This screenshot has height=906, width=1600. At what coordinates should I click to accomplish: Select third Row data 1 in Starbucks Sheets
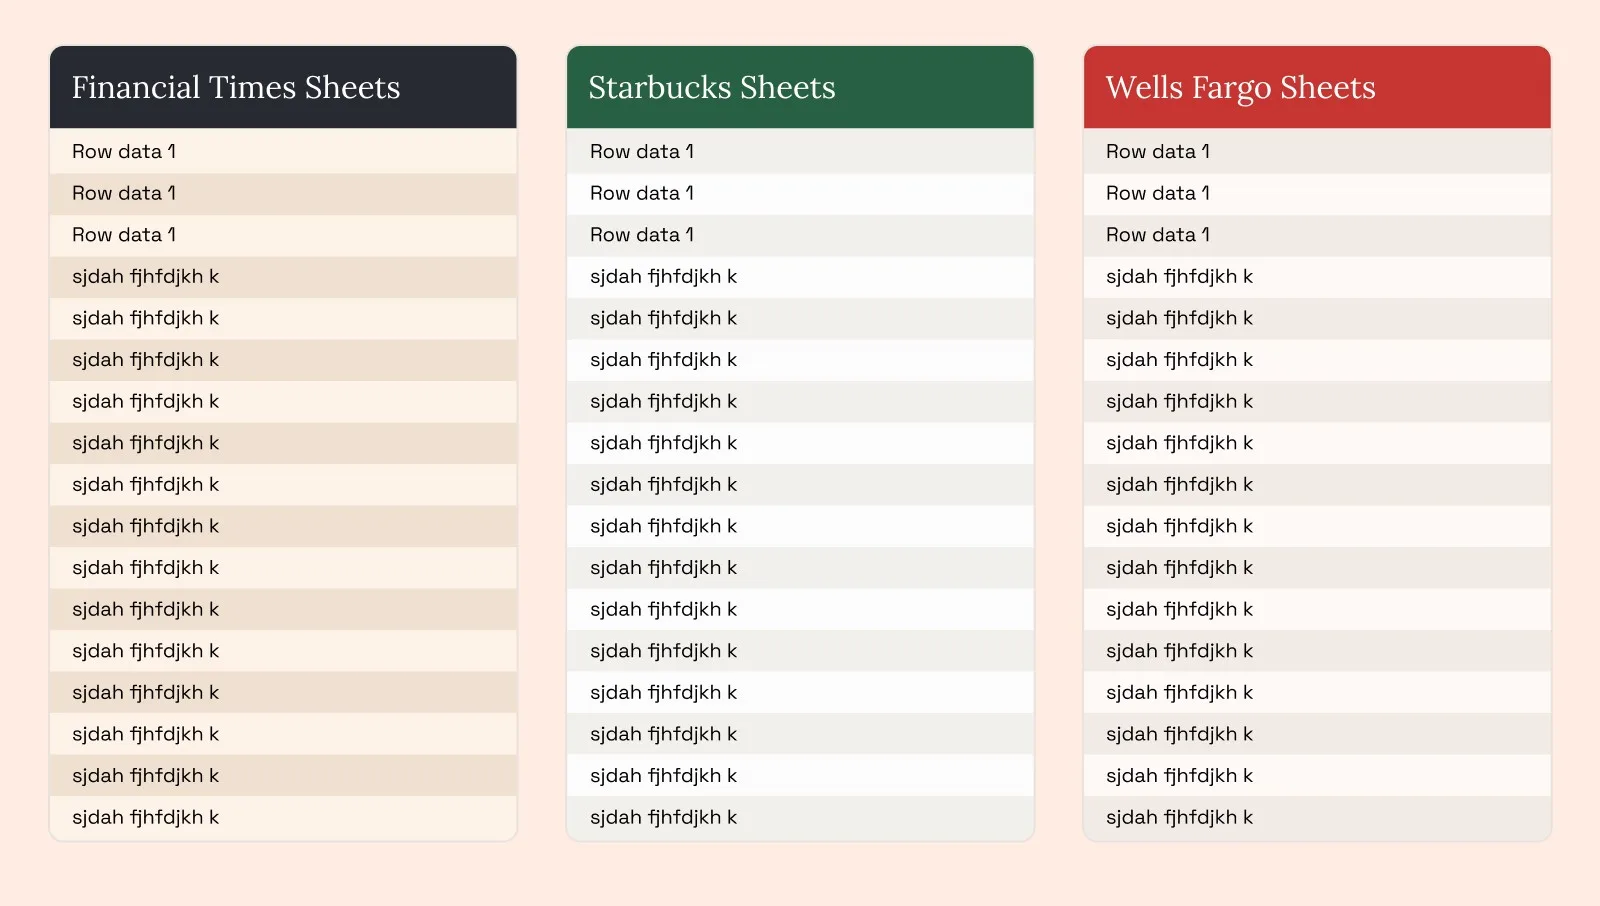coord(800,235)
